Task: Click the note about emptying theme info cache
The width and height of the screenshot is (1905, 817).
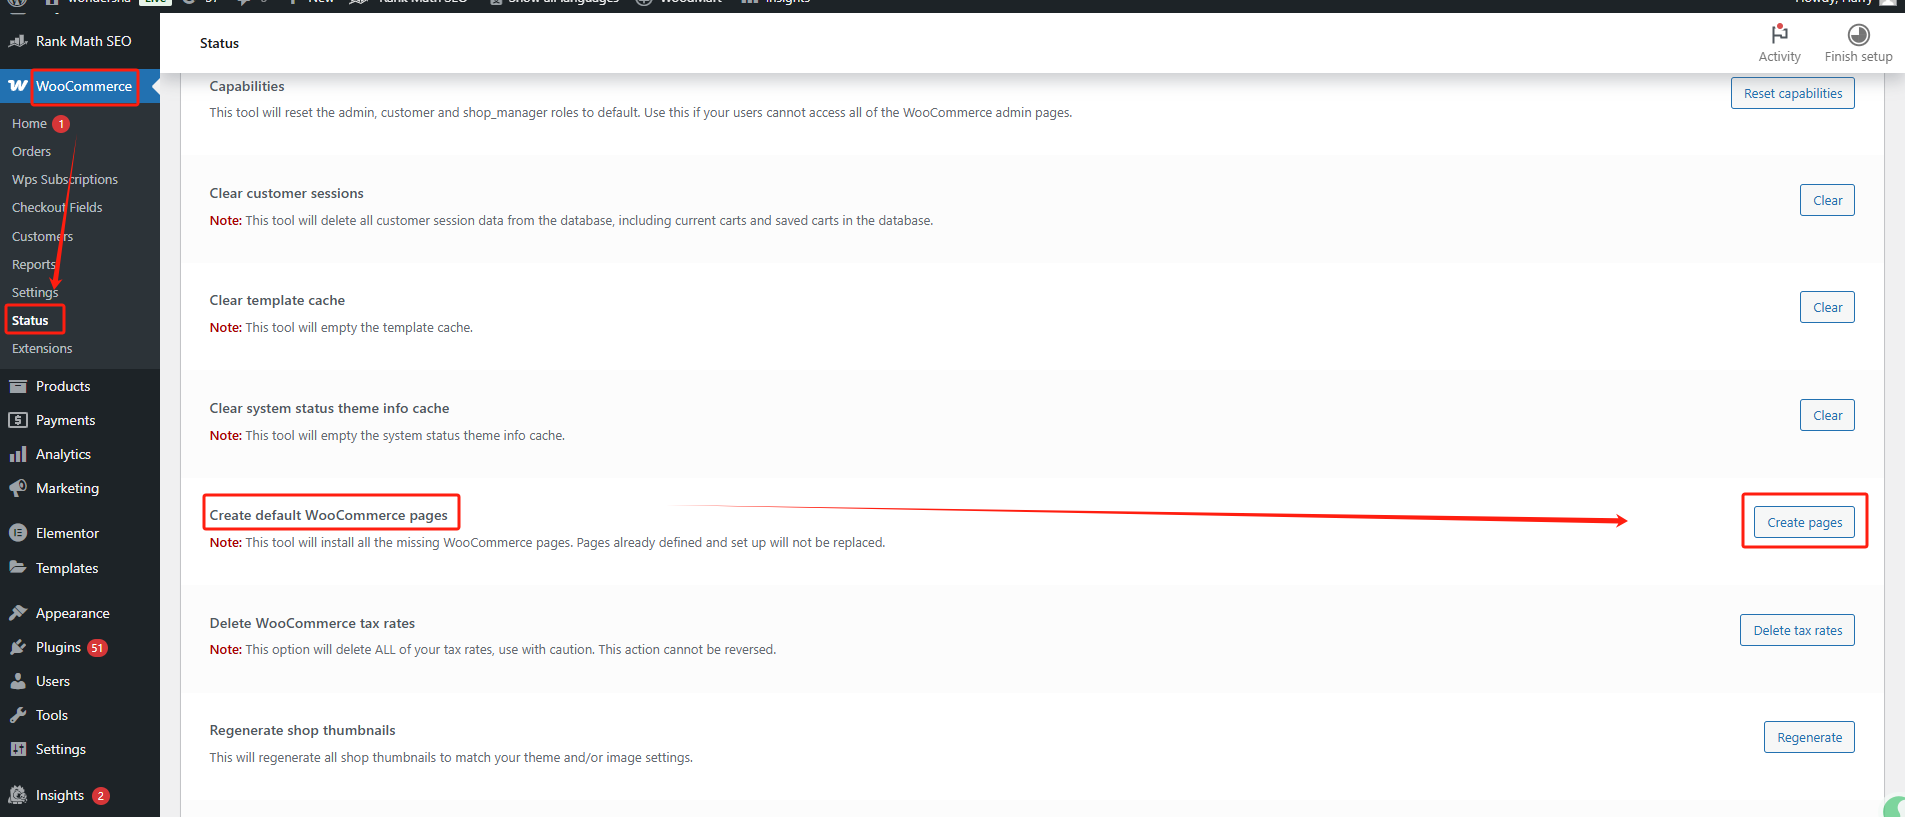Action: tap(387, 436)
